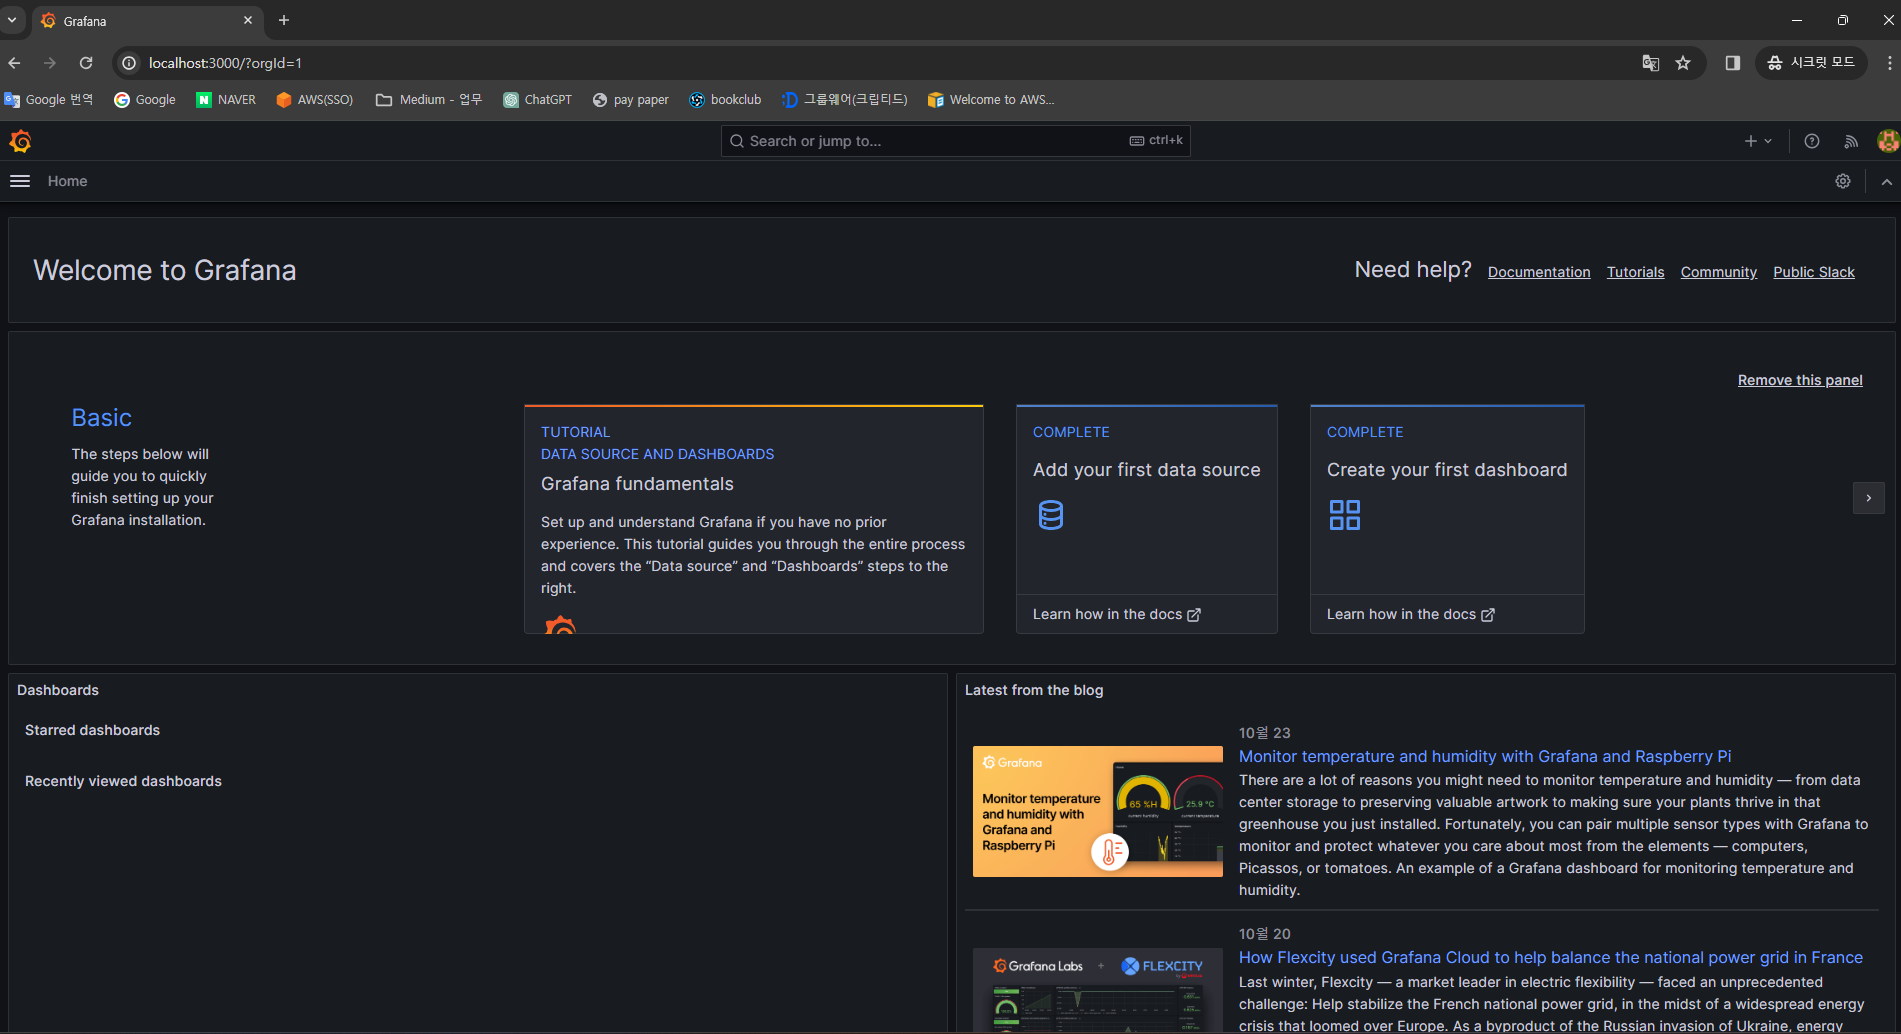Click browser back arrow button
The width and height of the screenshot is (1901, 1034).
click(14, 63)
